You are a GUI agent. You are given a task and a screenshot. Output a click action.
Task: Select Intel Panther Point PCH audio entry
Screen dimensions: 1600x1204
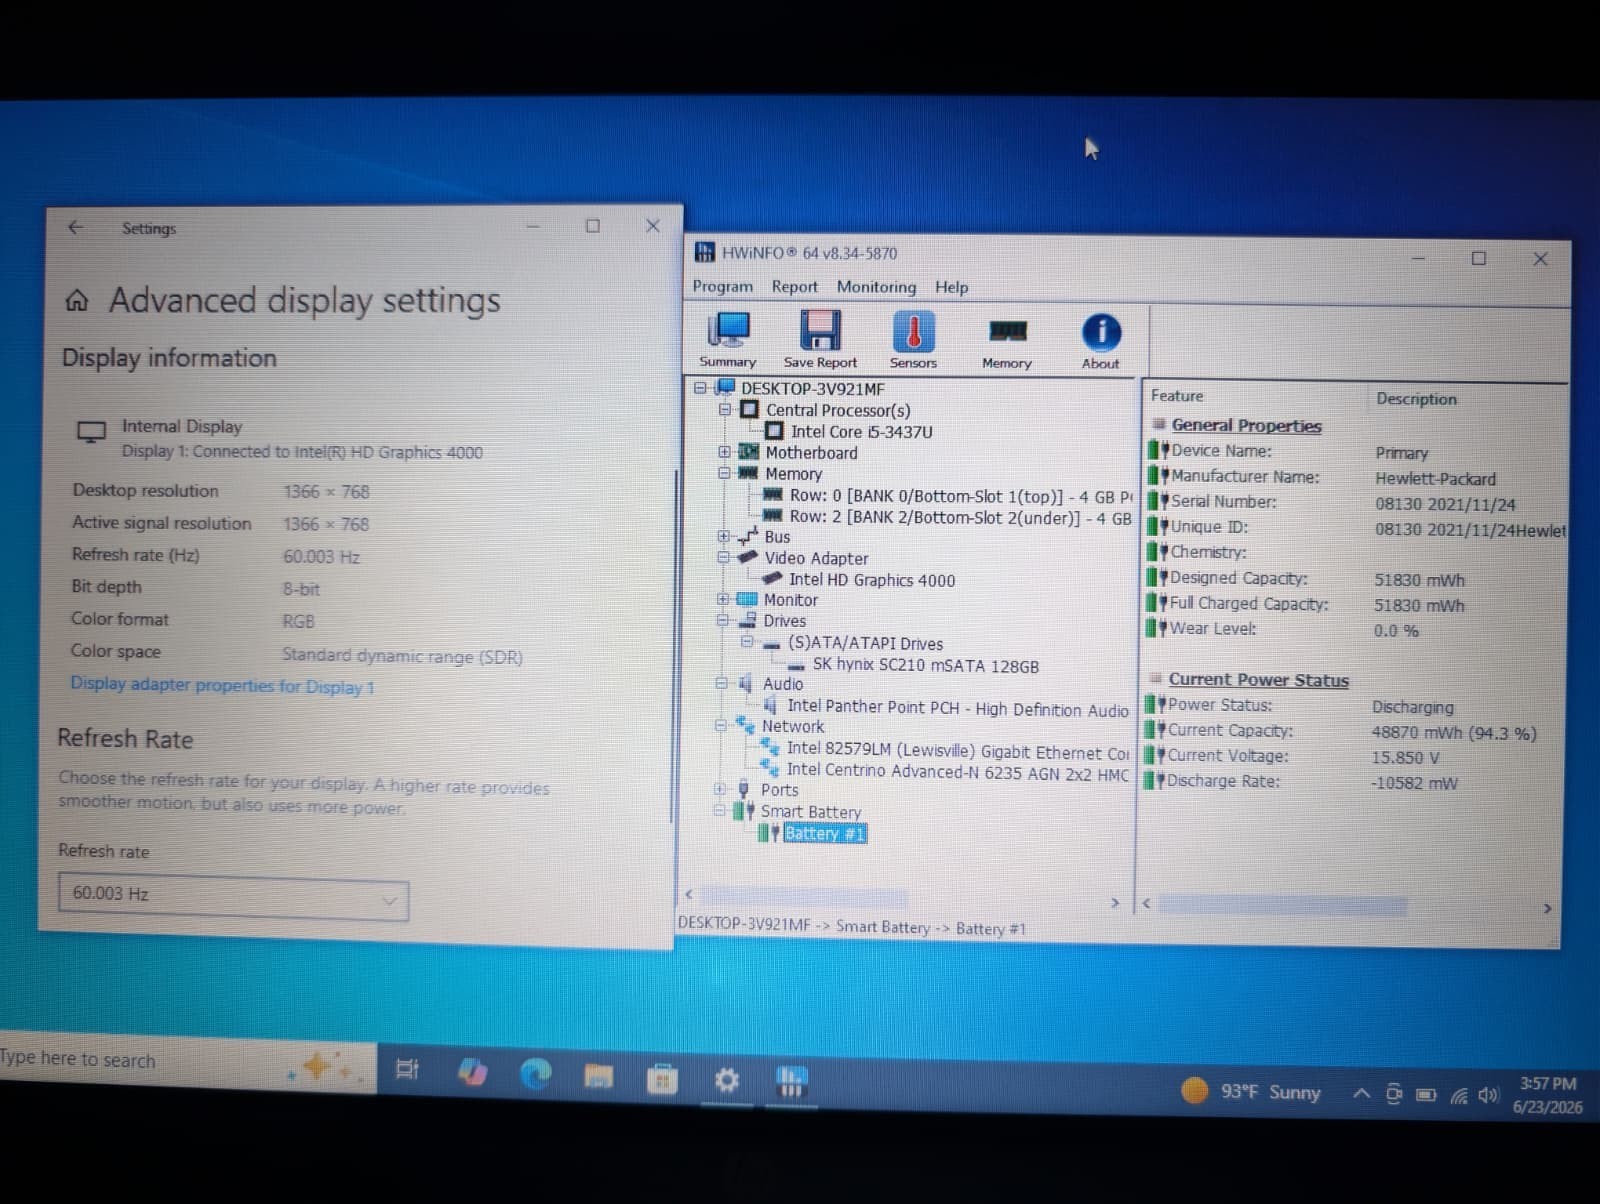point(957,708)
